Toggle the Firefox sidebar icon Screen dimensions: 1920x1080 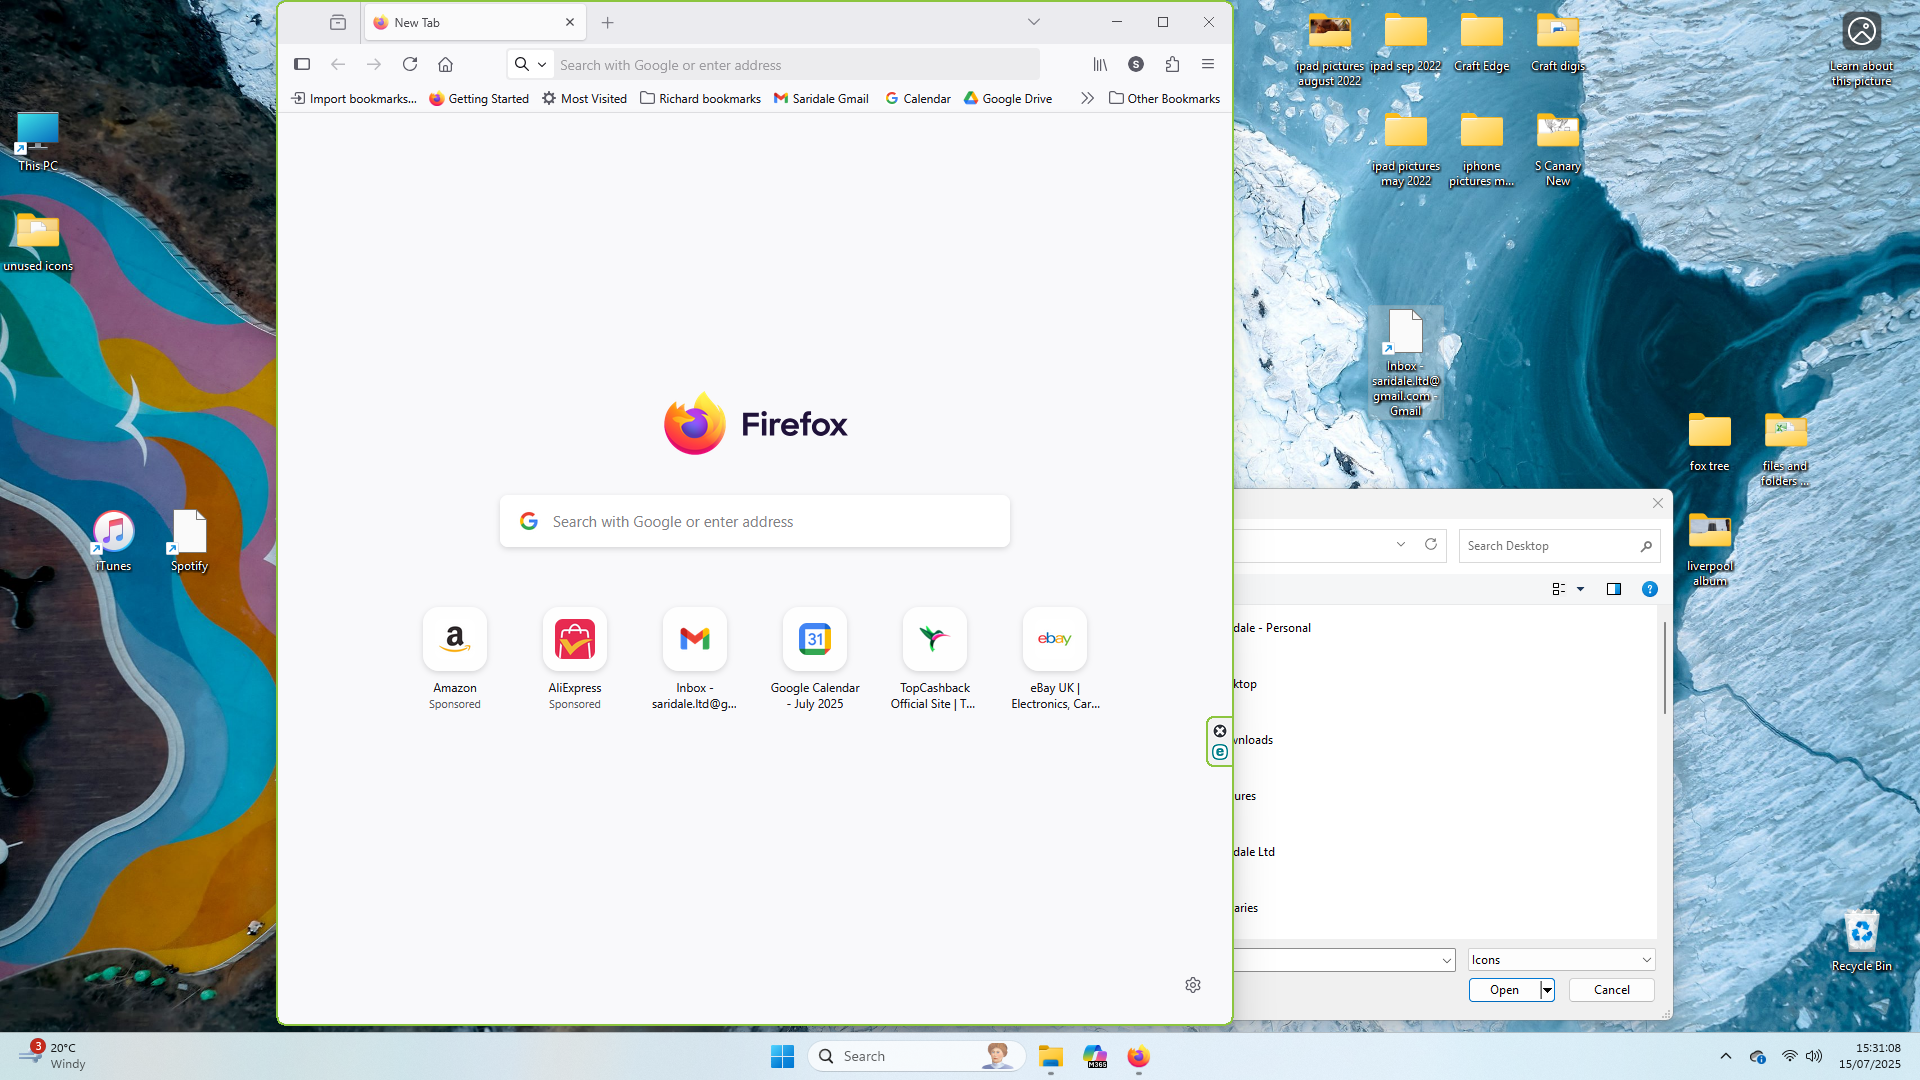pyautogui.click(x=302, y=64)
